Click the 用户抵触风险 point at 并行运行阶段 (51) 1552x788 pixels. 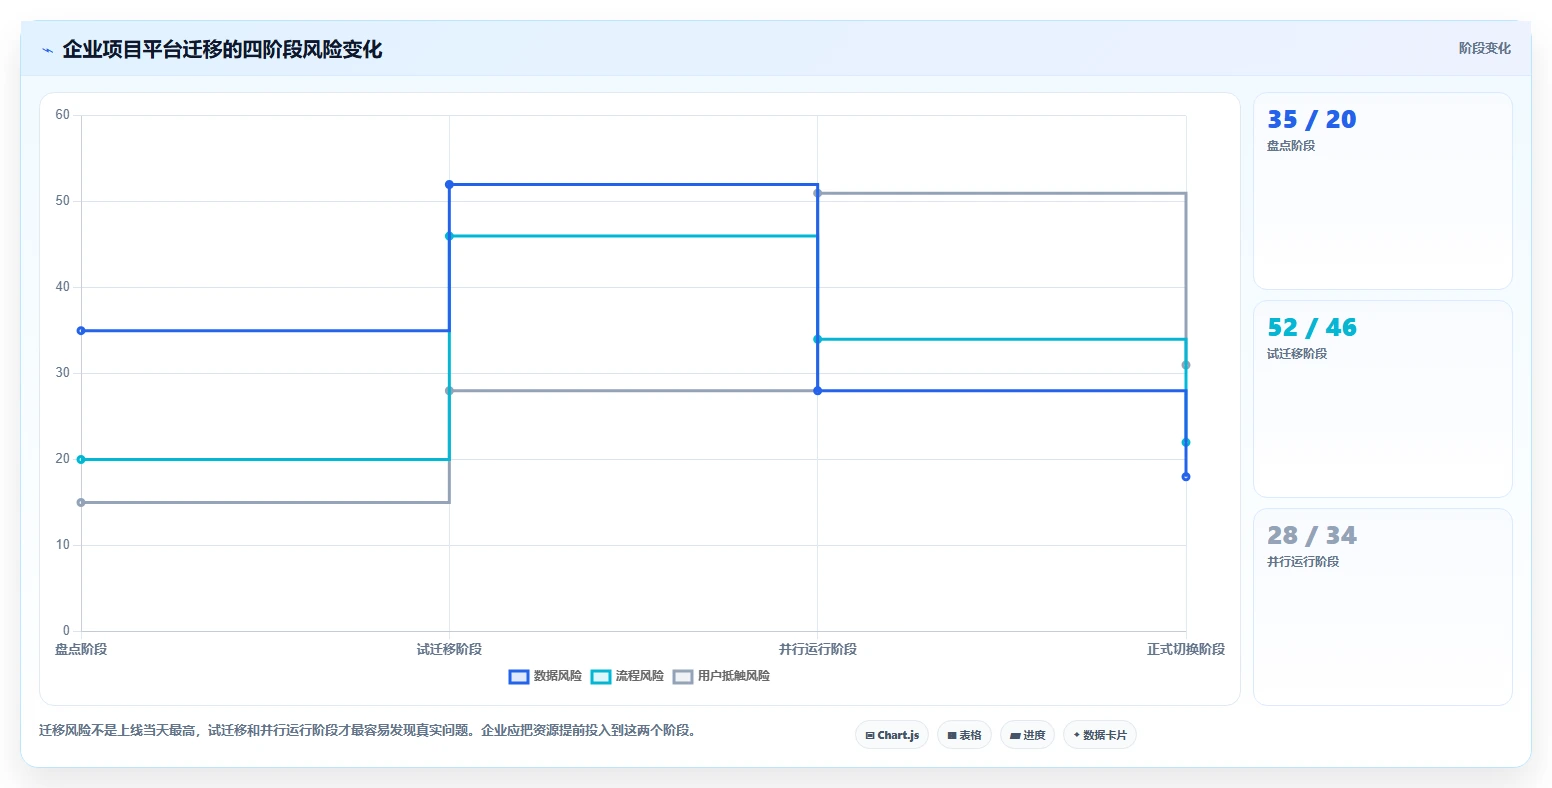(x=818, y=193)
